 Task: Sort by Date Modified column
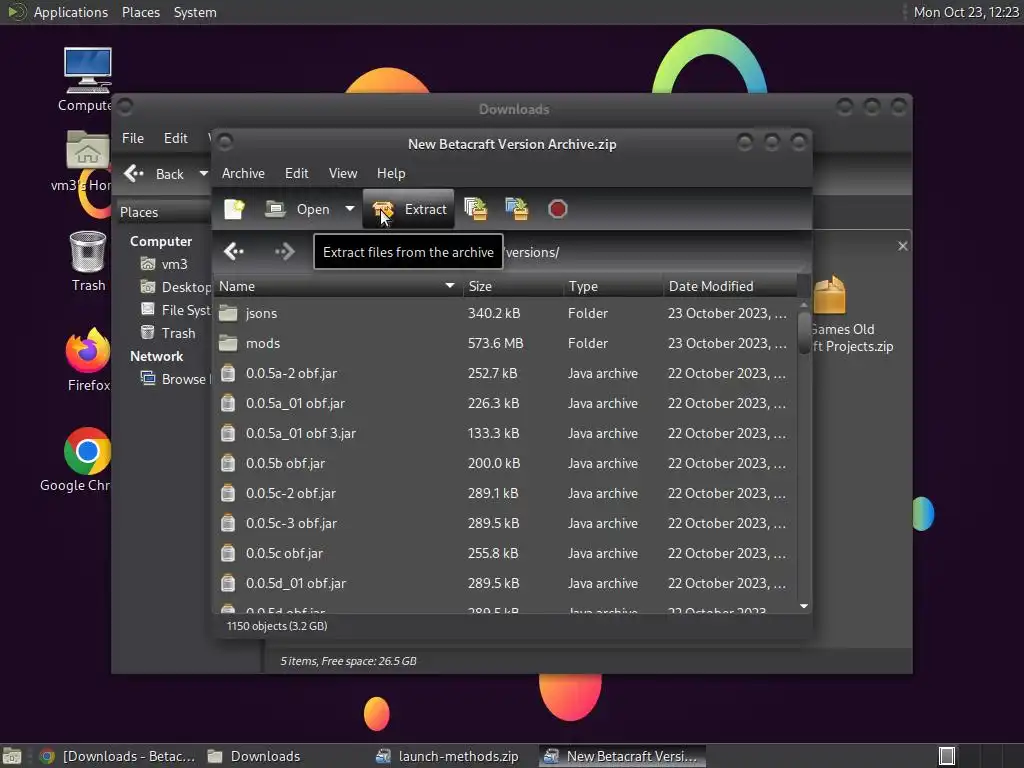coord(729,286)
